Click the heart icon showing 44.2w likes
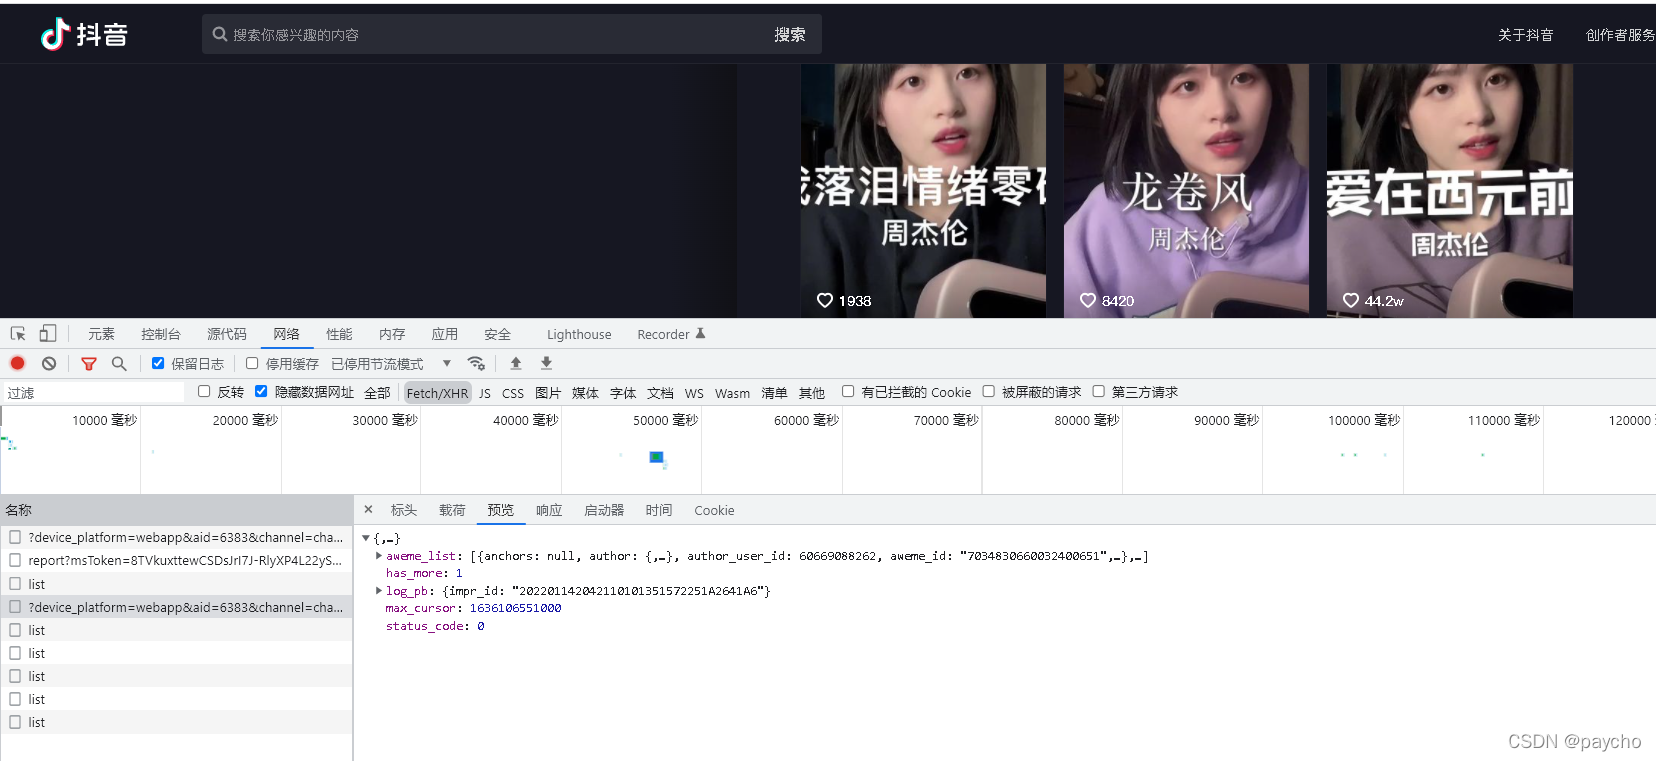Viewport: 1656px width, 761px height. point(1351,300)
